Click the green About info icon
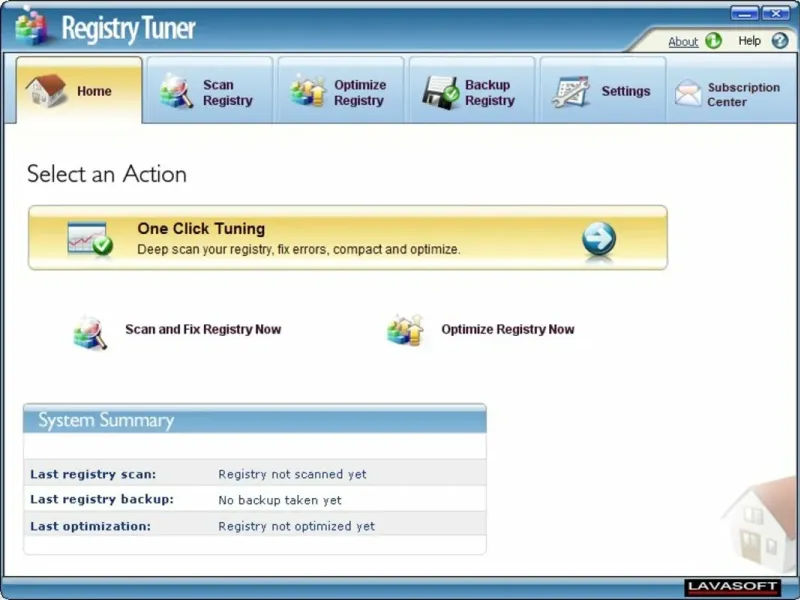Viewport: 800px width, 600px height. click(x=713, y=40)
